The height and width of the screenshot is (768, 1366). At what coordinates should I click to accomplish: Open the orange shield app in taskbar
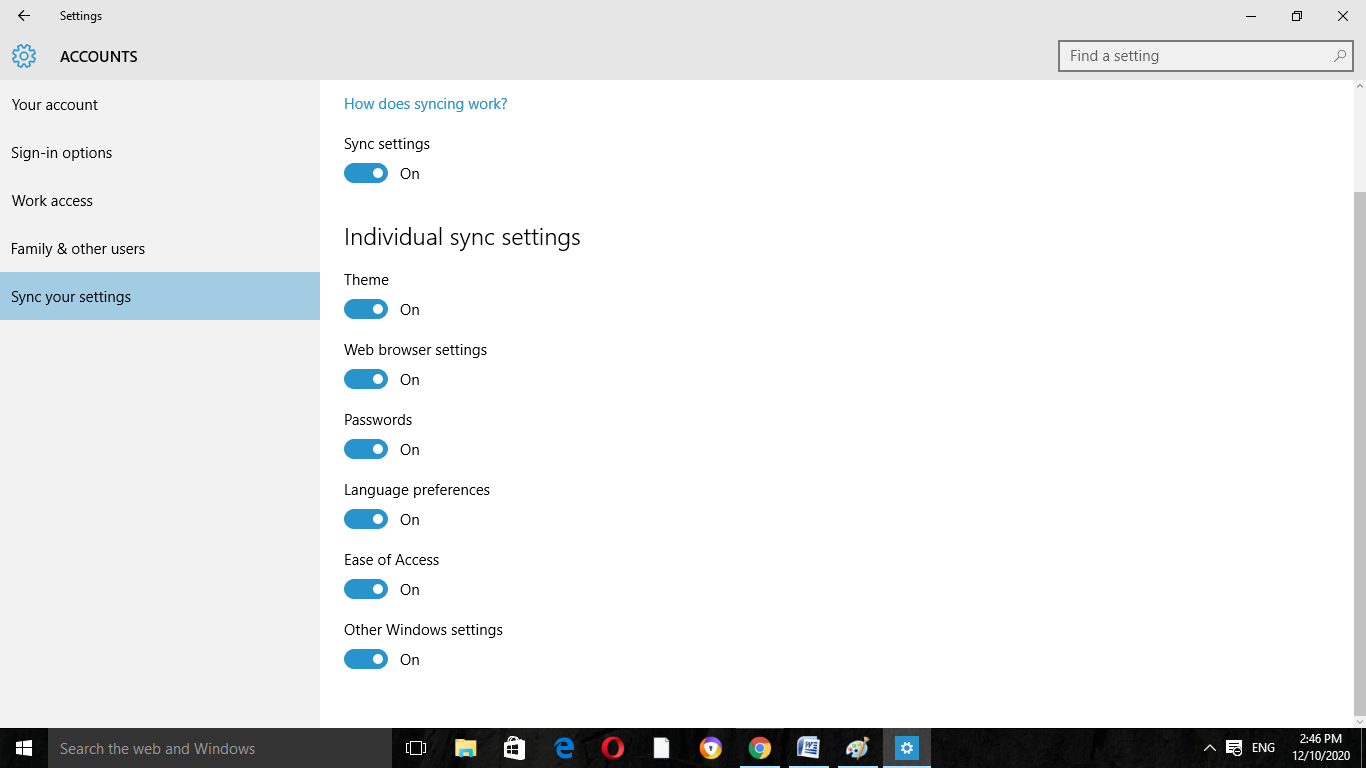click(x=711, y=748)
